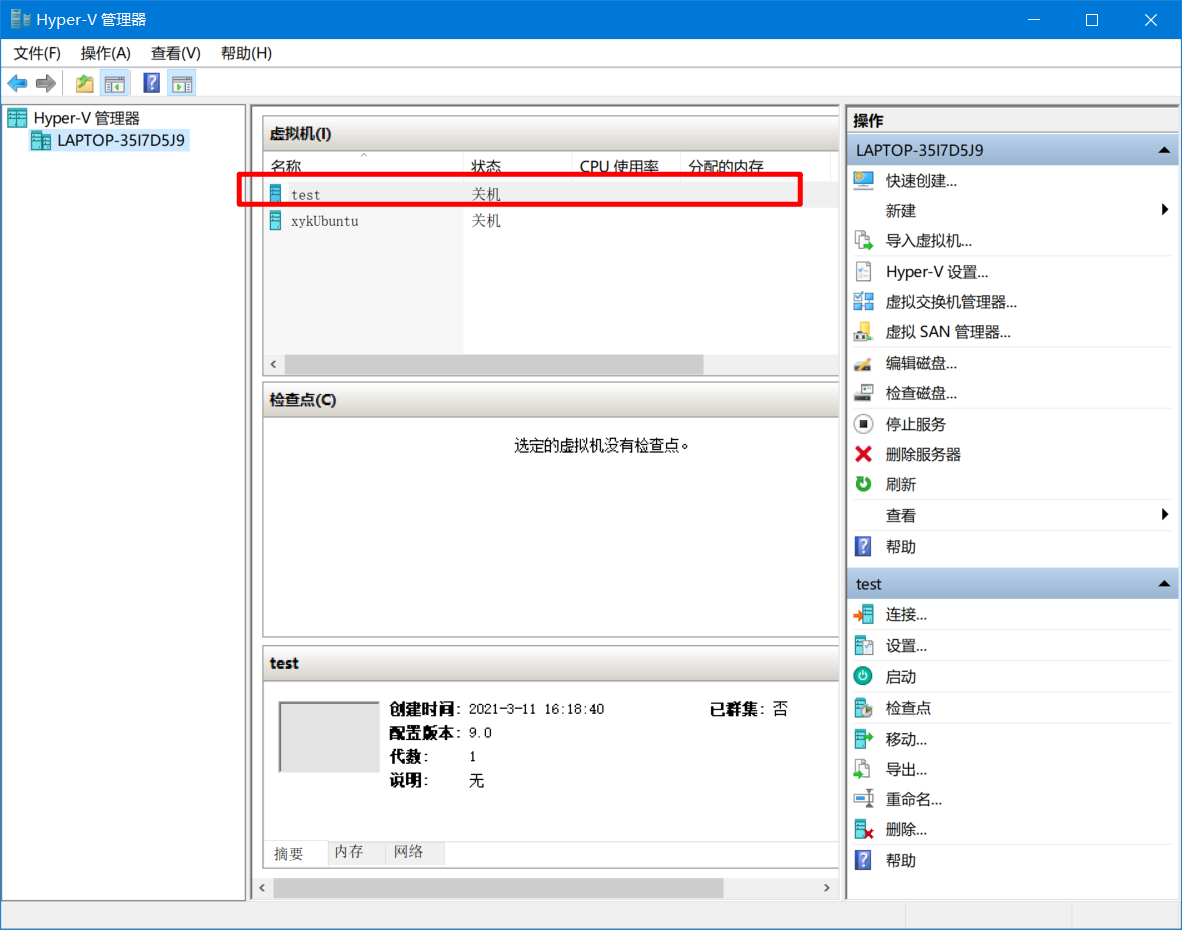Sort by 状态 (Status) column header

click(x=486, y=166)
